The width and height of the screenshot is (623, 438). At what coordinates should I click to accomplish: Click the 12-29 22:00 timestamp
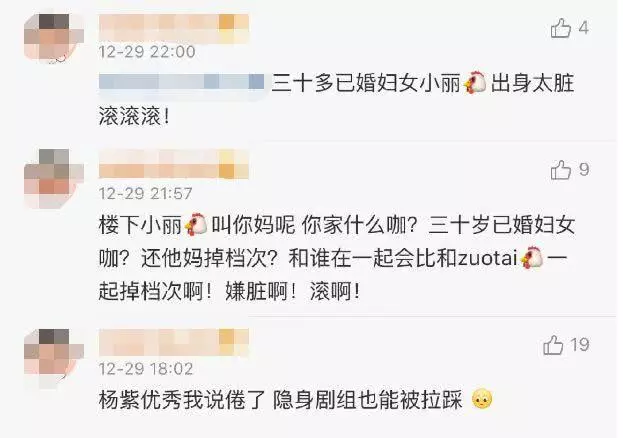tap(147, 52)
